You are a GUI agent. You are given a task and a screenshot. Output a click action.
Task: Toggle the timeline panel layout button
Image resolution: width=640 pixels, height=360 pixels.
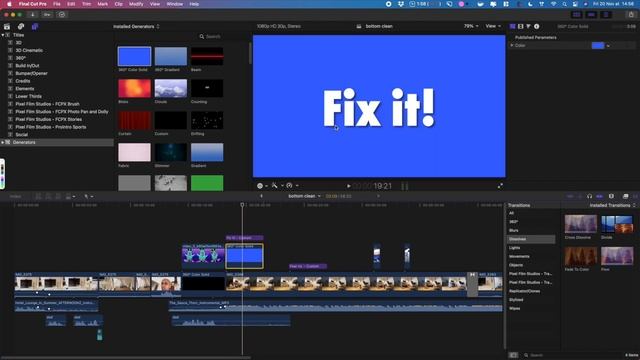click(x=591, y=15)
